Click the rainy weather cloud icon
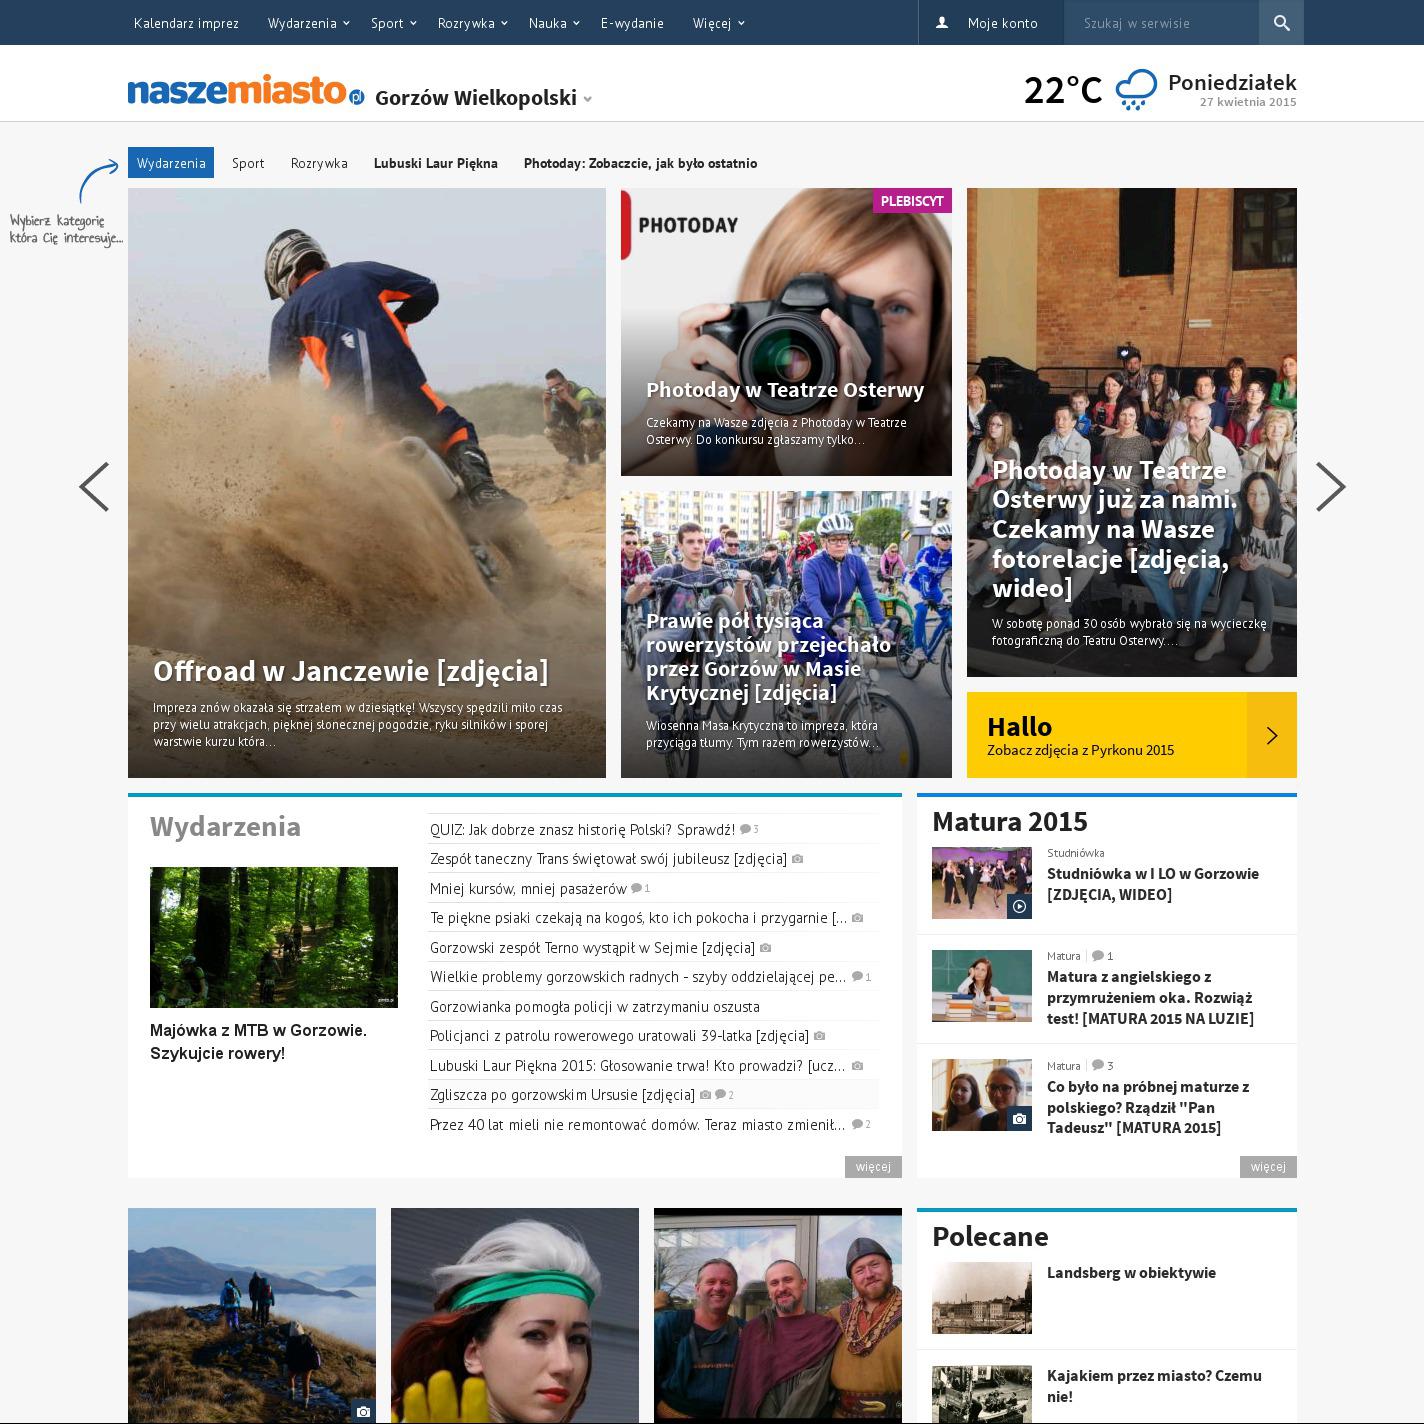This screenshot has height=1424, width=1424. pyautogui.click(x=1136, y=90)
